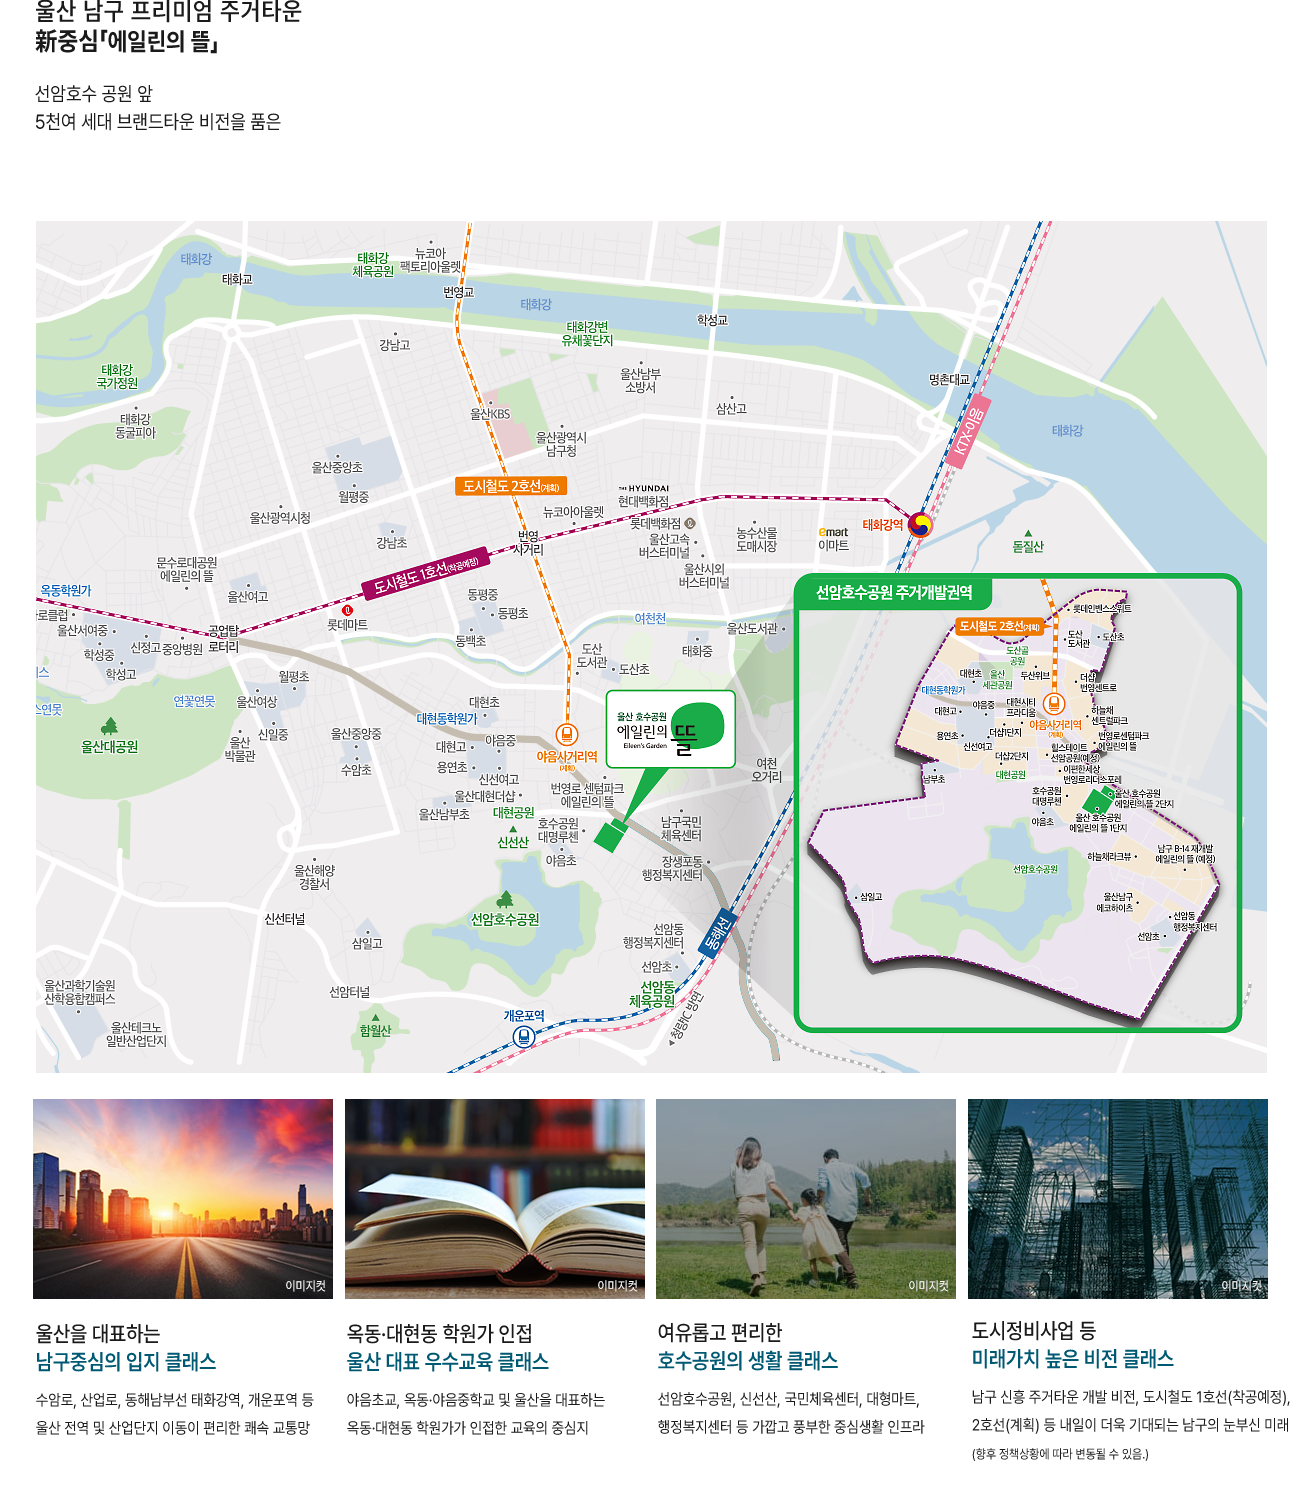Click the 울산대공원 tree icon
This screenshot has height=1501, width=1300.
[110, 726]
